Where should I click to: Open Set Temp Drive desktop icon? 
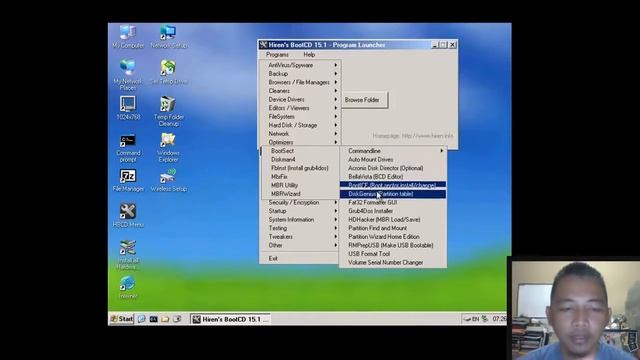[169, 72]
